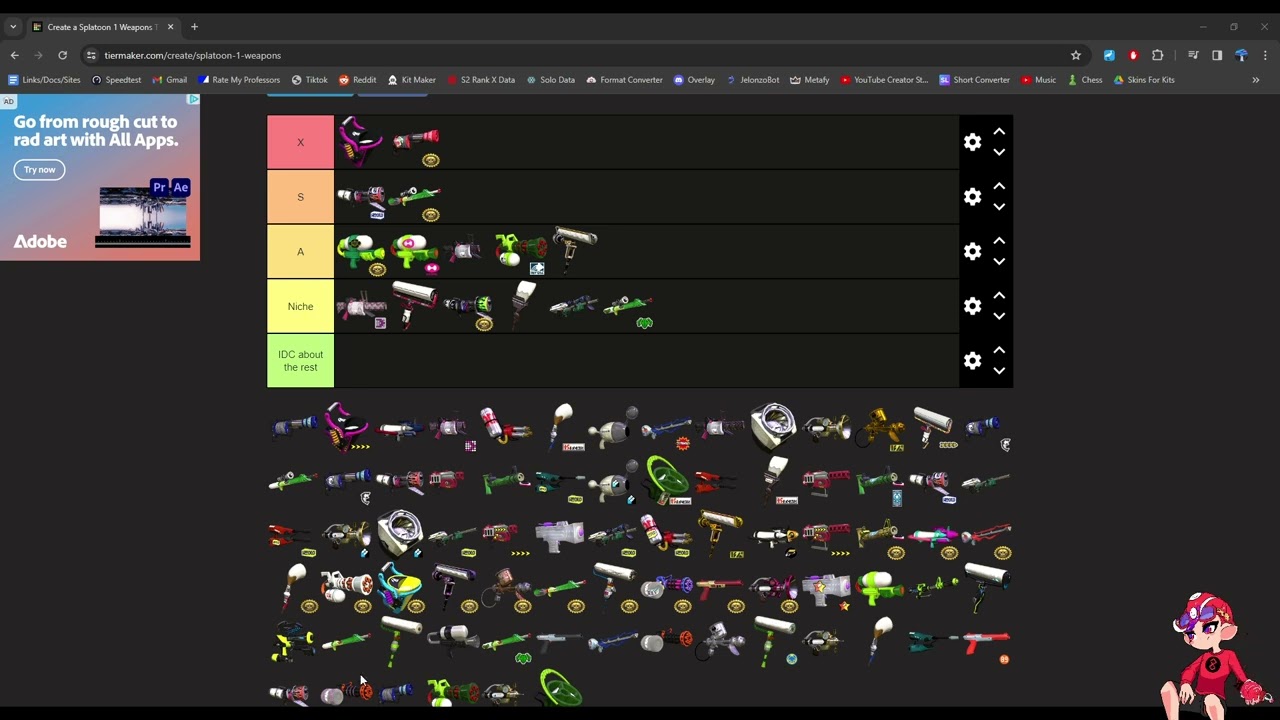The image size is (1280, 720).
Task: Pick the yellow-black dual squelcher from pool
Action: coord(293,640)
